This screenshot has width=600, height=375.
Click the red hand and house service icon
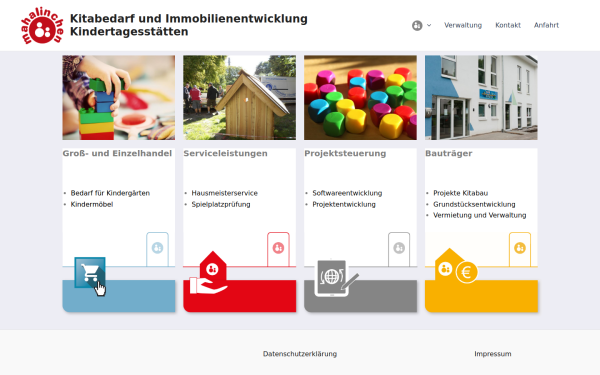(x=209, y=273)
